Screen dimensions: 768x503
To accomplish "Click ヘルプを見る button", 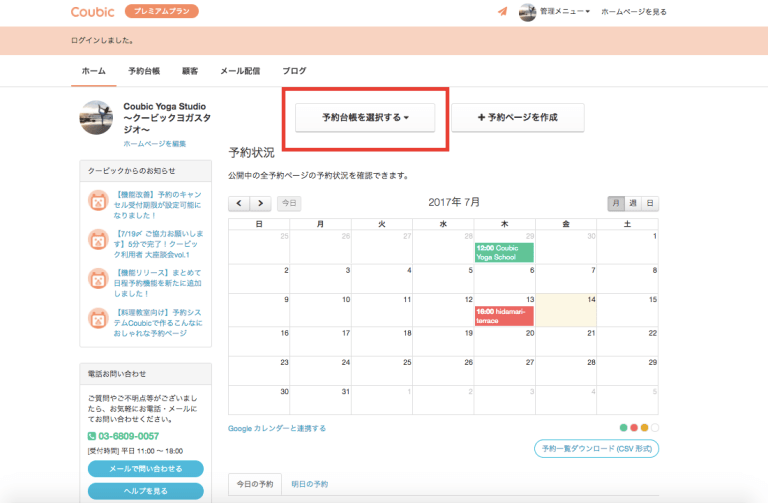I will point(145,491).
